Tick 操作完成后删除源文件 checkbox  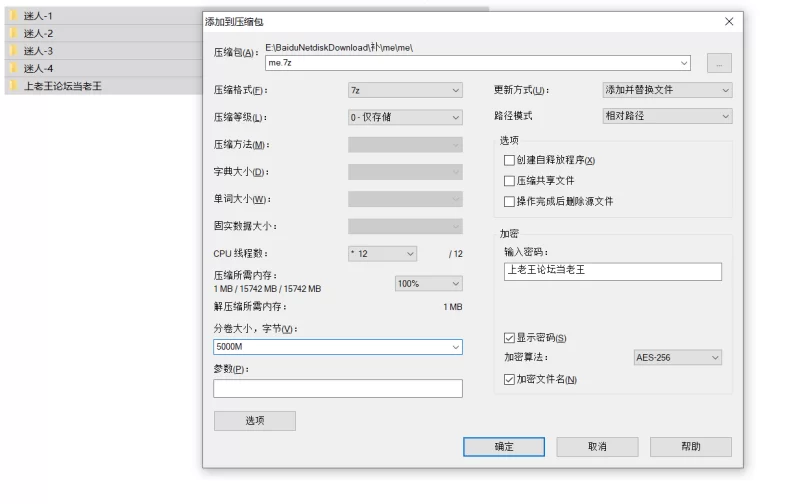509,201
